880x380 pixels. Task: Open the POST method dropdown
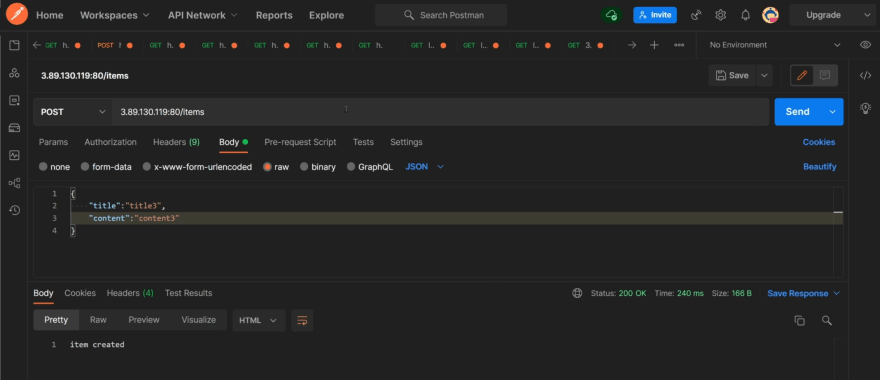click(x=73, y=112)
